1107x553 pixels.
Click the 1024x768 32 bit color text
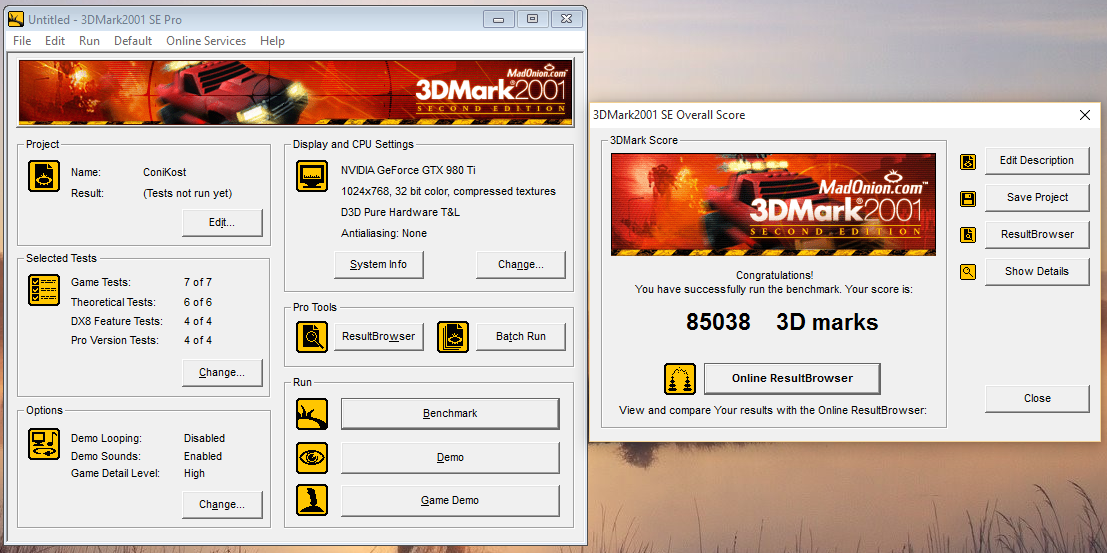click(448, 191)
